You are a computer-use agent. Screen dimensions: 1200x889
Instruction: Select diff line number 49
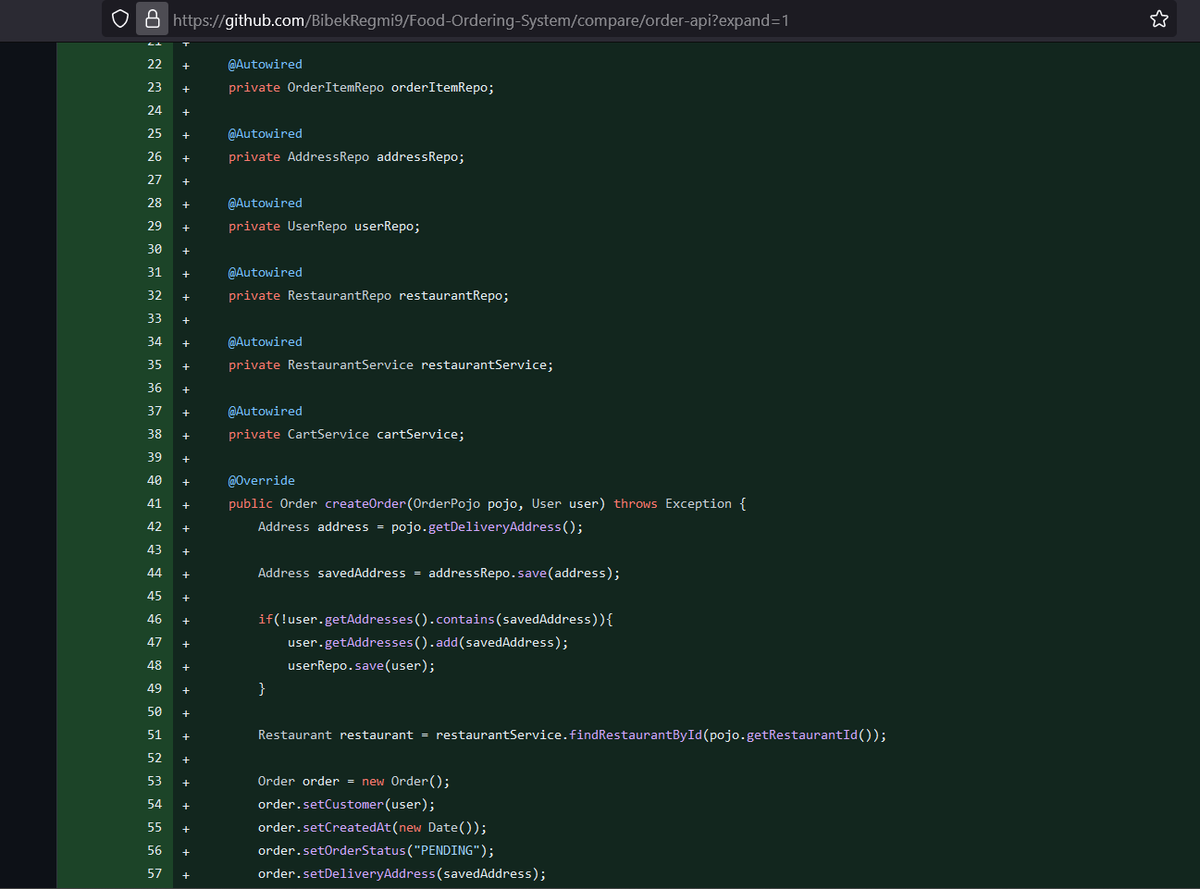154,688
